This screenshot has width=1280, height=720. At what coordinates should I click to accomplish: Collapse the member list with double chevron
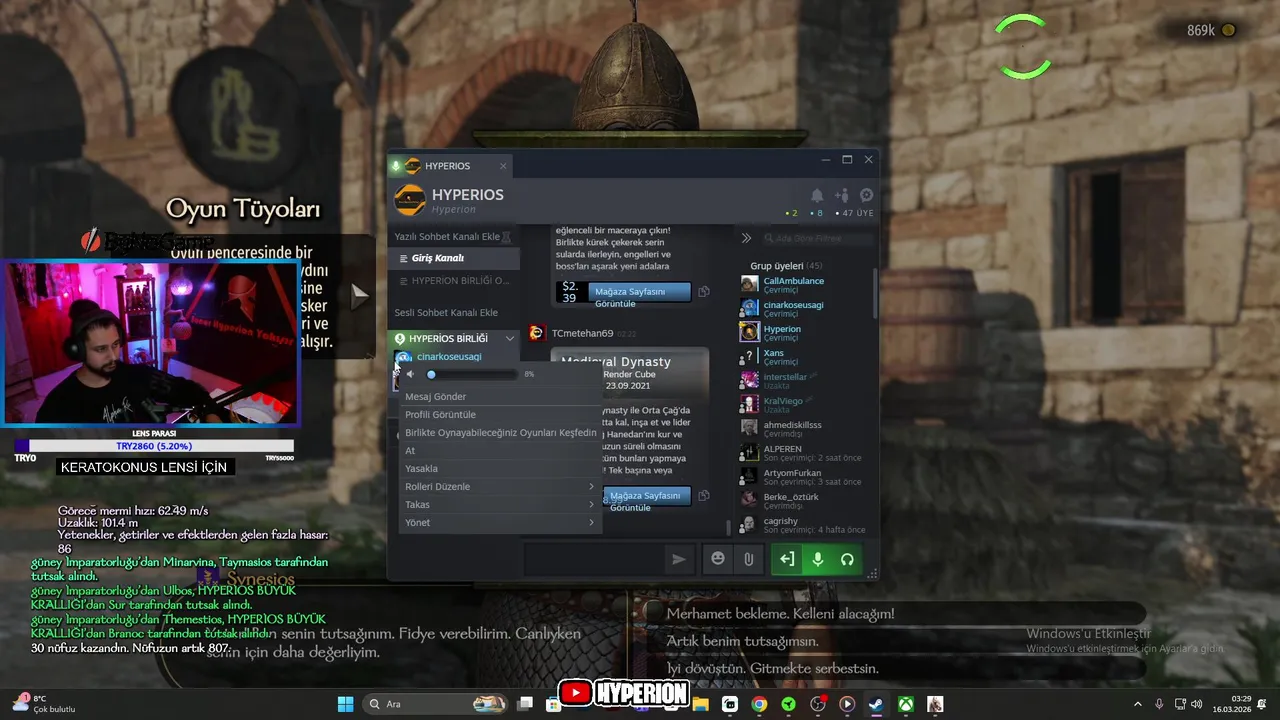pos(746,238)
